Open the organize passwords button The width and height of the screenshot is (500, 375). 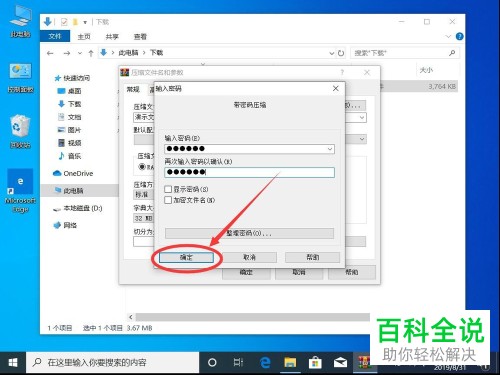pos(249,233)
